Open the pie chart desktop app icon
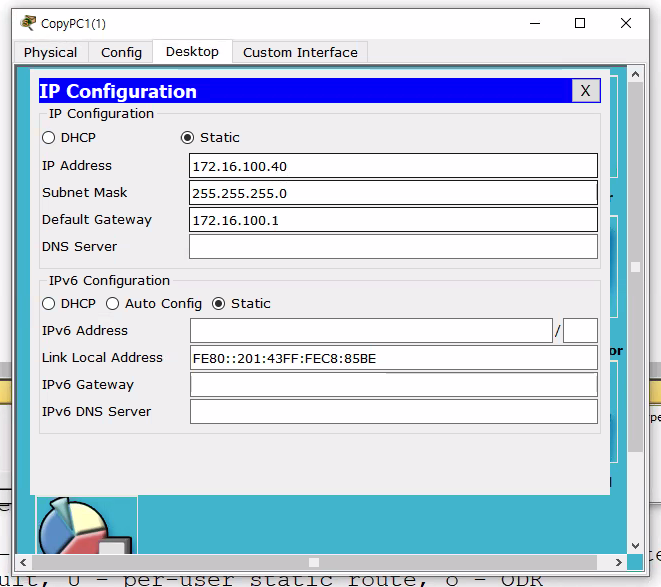The height and width of the screenshot is (587, 661). pos(86,525)
